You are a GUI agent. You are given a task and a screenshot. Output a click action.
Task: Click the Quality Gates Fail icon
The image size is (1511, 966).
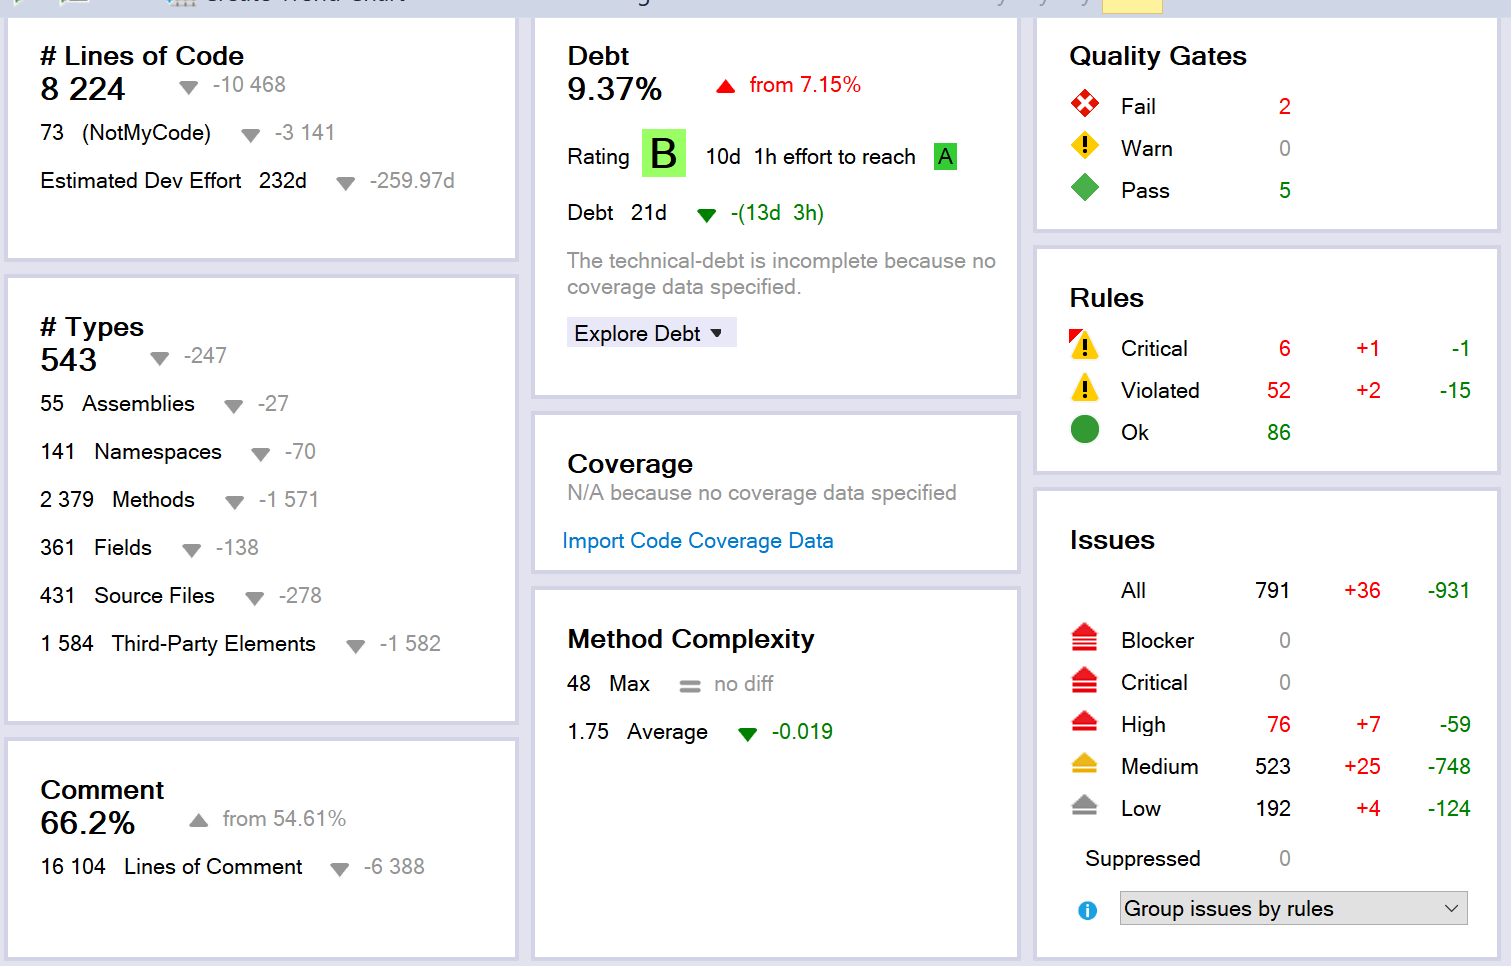pyautogui.click(x=1085, y=104)
